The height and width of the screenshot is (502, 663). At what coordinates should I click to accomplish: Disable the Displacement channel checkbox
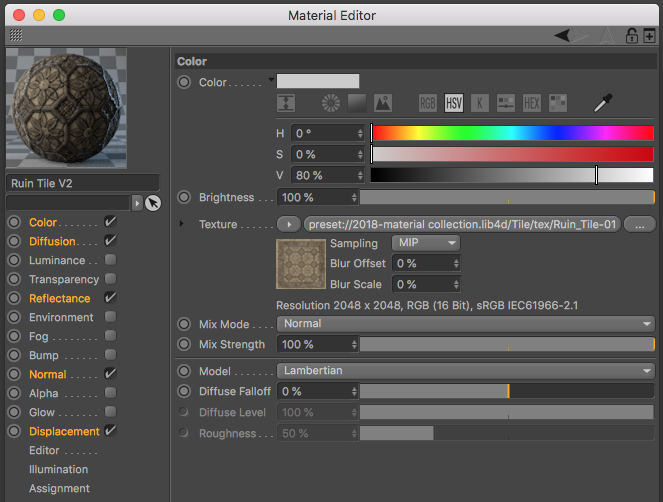pyautogui.click(x=110, y=431)
